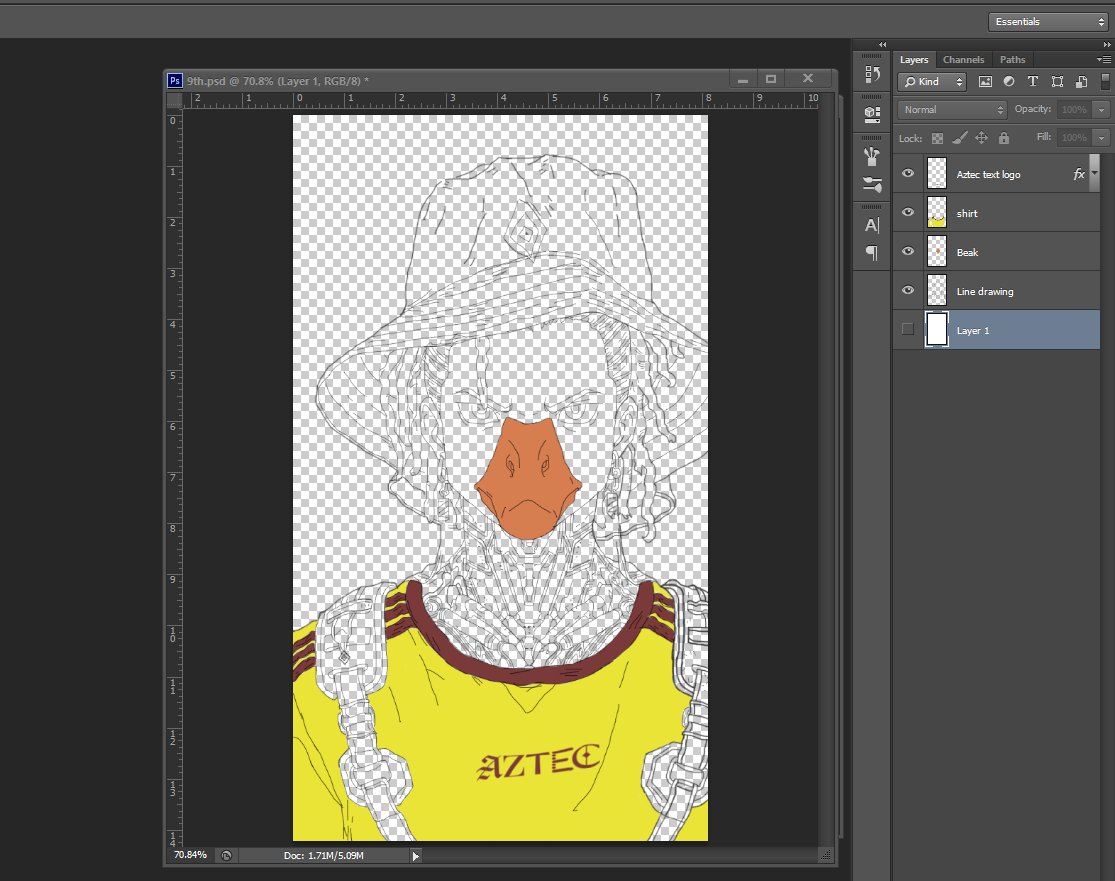Click the shirt layer thumbnail
Viewport: 1115px width, 881px height.
point(937,213)
